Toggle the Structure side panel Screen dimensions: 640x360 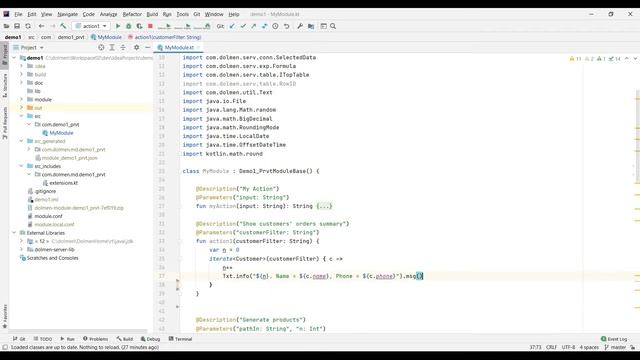5,85
